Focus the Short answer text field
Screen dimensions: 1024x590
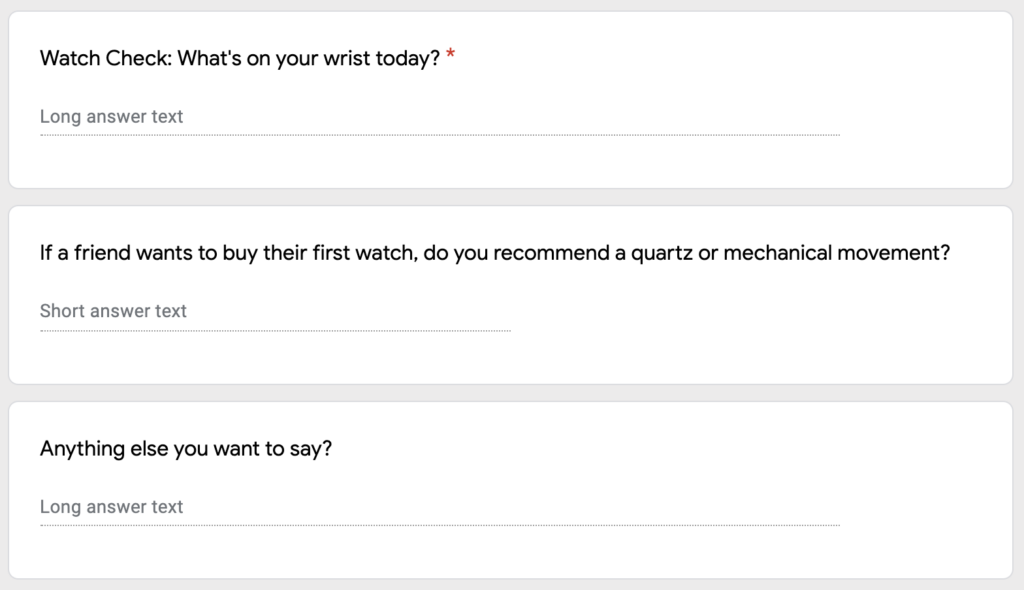pos(275,311)
